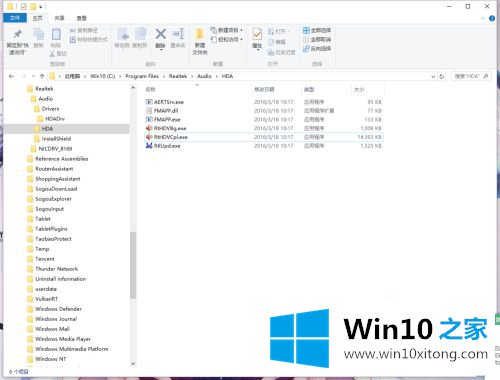Go back with the left arrow
The height and width of the screenshot is (380, 500).
(x=11, y=76)
